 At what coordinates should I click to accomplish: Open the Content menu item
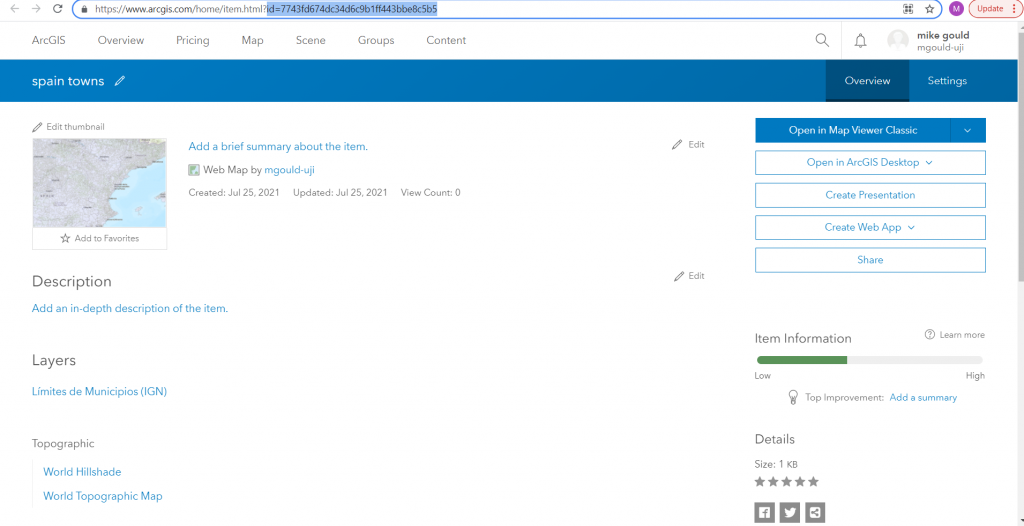(446, 41)
